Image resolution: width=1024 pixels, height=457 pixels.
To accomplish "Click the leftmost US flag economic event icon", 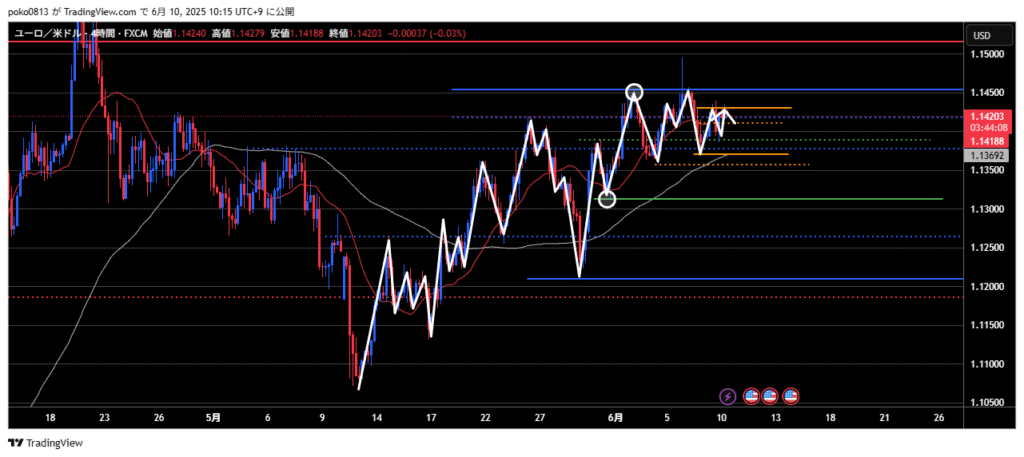I will click(x=750, y=396).
